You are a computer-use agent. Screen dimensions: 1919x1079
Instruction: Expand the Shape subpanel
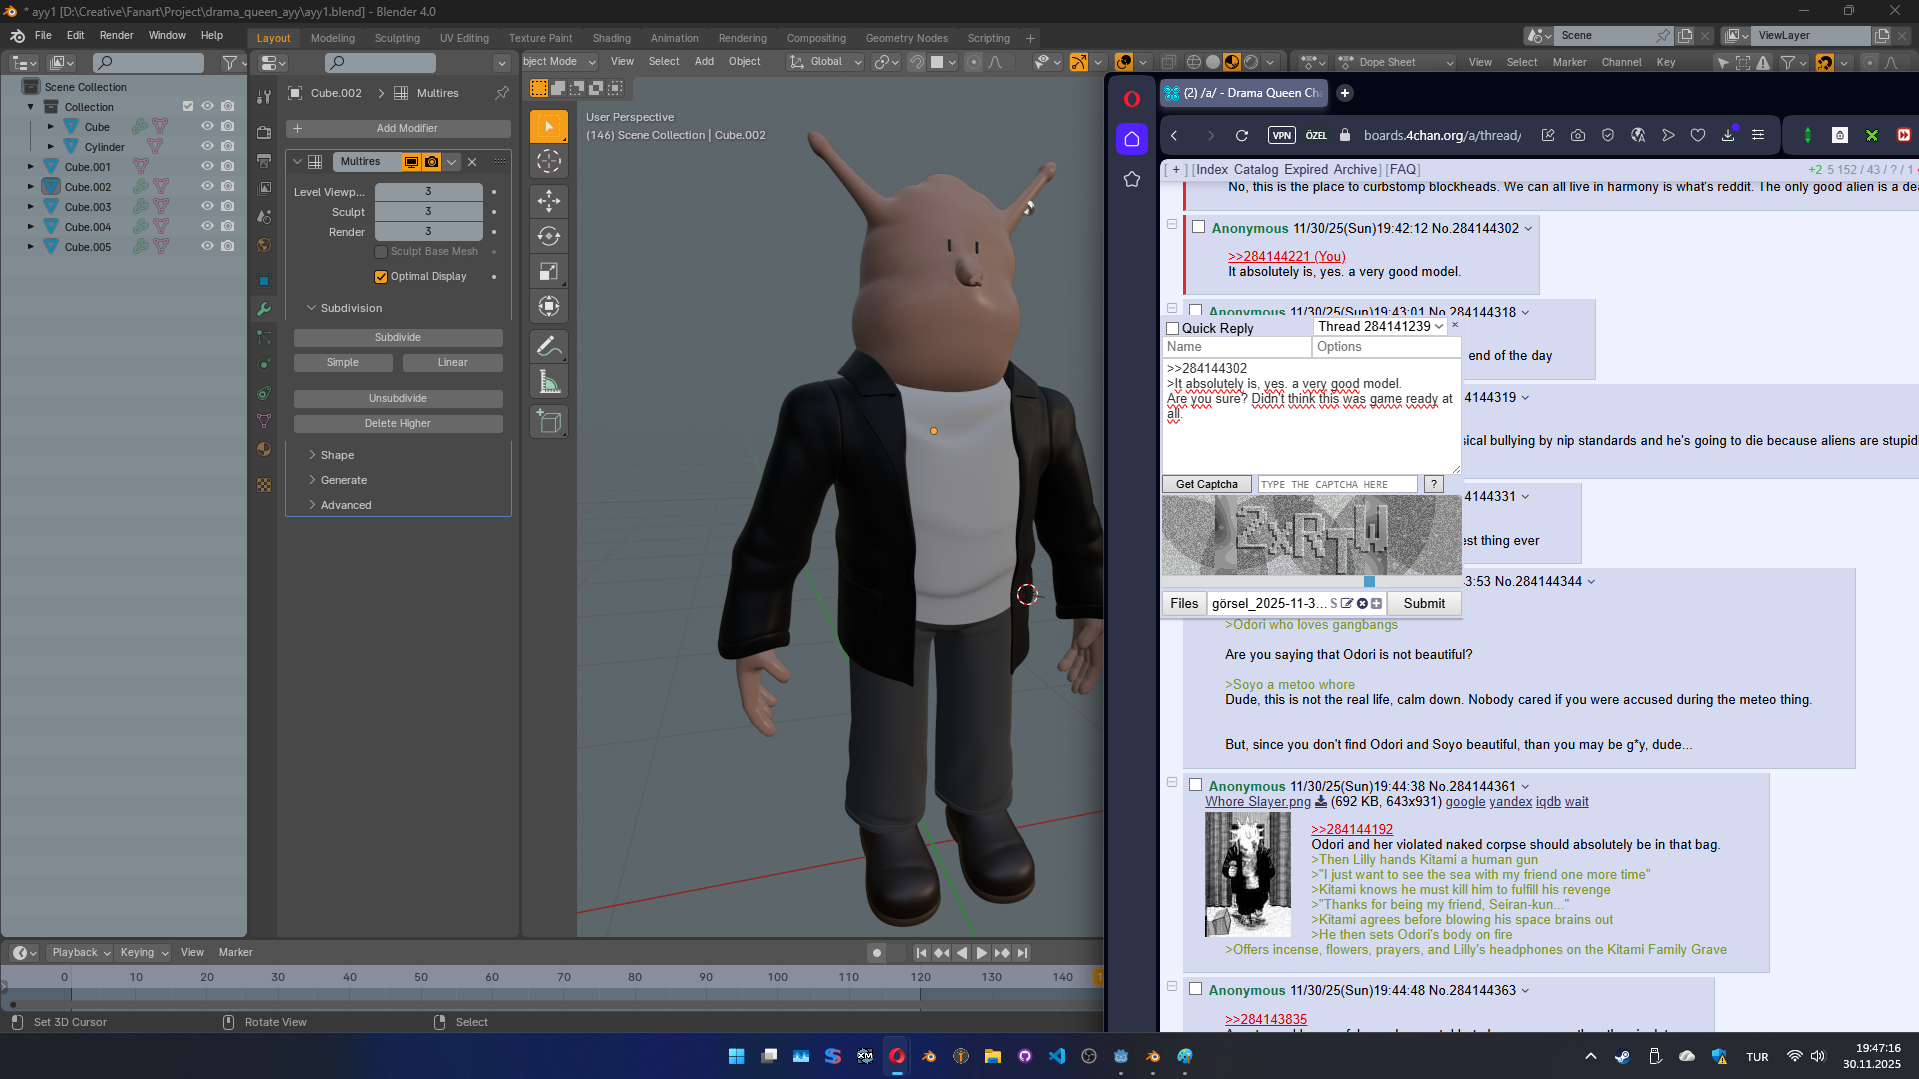(x=337, y=455)
